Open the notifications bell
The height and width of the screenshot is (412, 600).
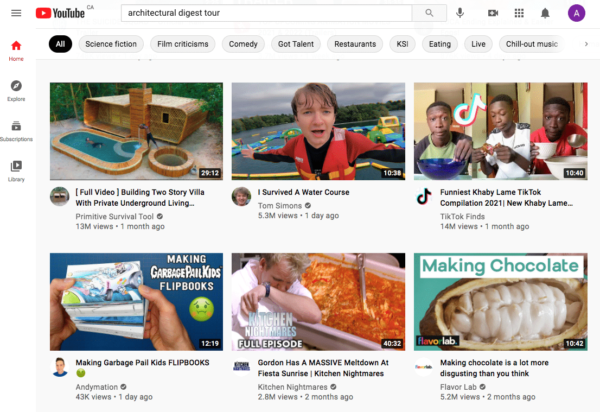[545, 13]
